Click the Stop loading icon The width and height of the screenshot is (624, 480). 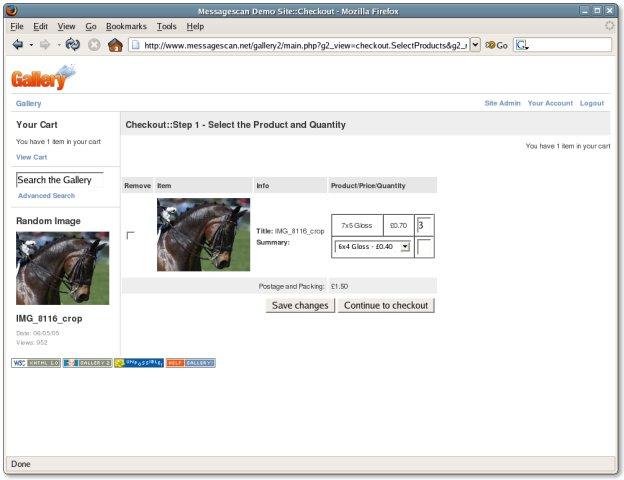pyautogui.click(x=94, y=45)
